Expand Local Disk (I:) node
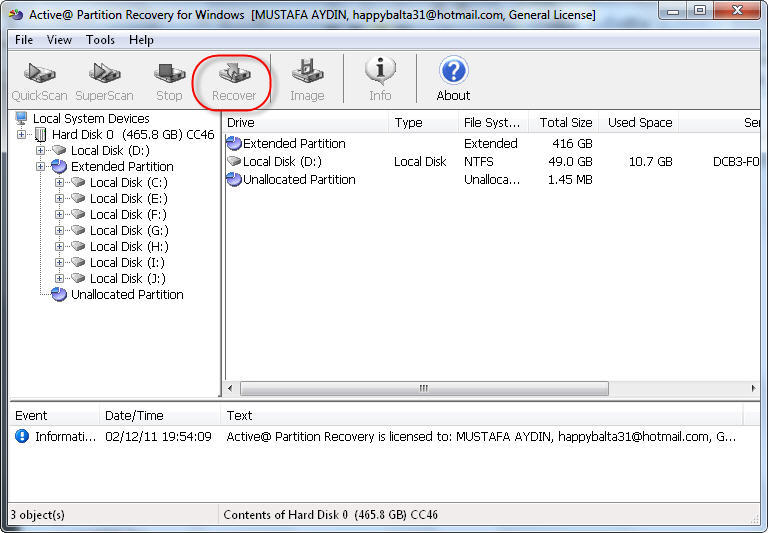768x533 pixels. coord(59,263)
